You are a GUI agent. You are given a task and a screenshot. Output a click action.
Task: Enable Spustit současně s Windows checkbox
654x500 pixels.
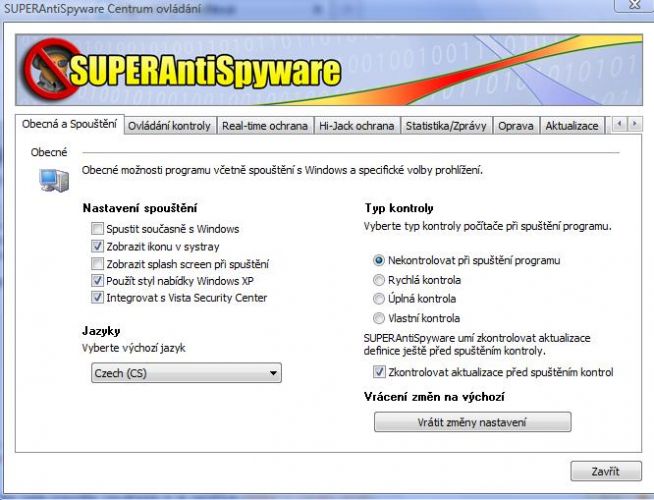(x=97, y=229)
